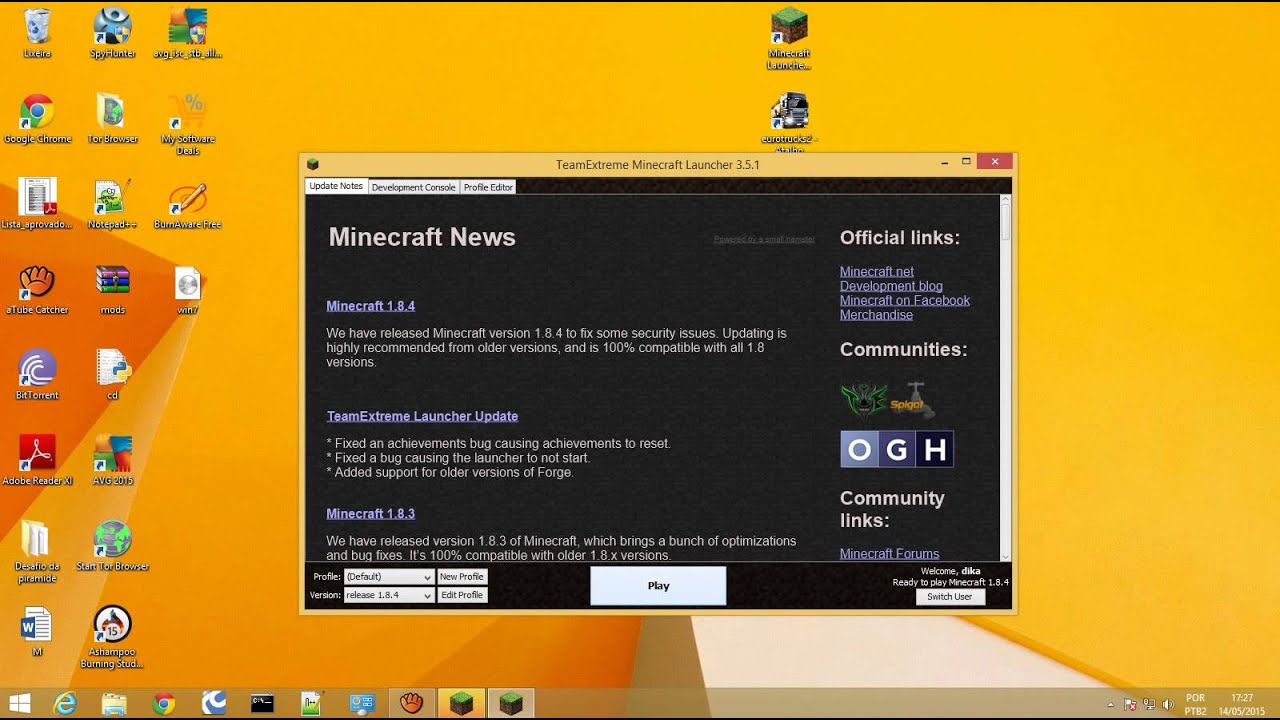The height and width of the screenshot is (720, 1280).
Task: Follow the Merchandise link
Action: pos(876,315)
